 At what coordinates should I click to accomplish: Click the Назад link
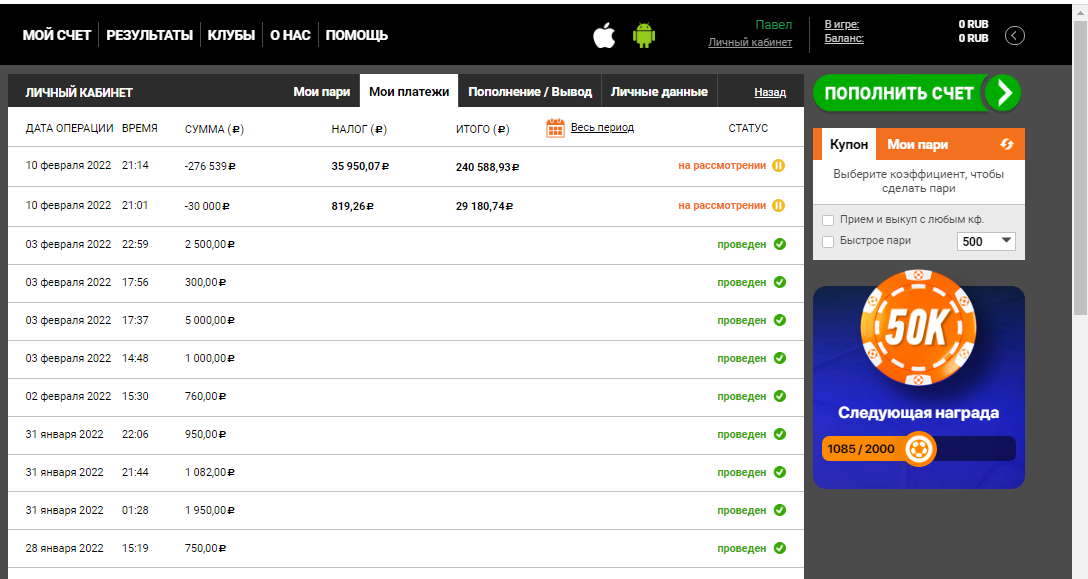click(770, 92)
